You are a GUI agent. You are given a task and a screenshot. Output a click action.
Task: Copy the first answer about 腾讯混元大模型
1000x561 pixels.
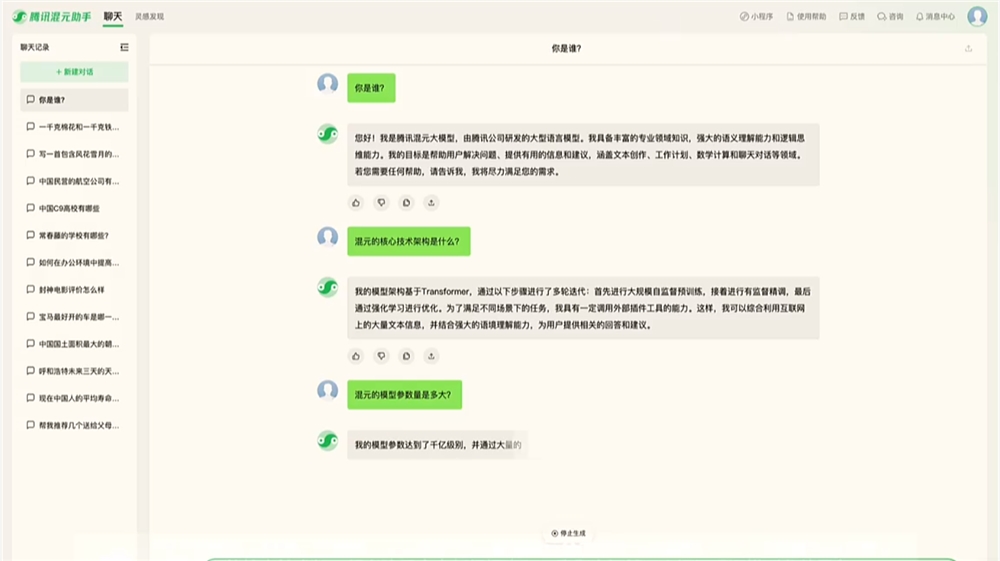406,203
